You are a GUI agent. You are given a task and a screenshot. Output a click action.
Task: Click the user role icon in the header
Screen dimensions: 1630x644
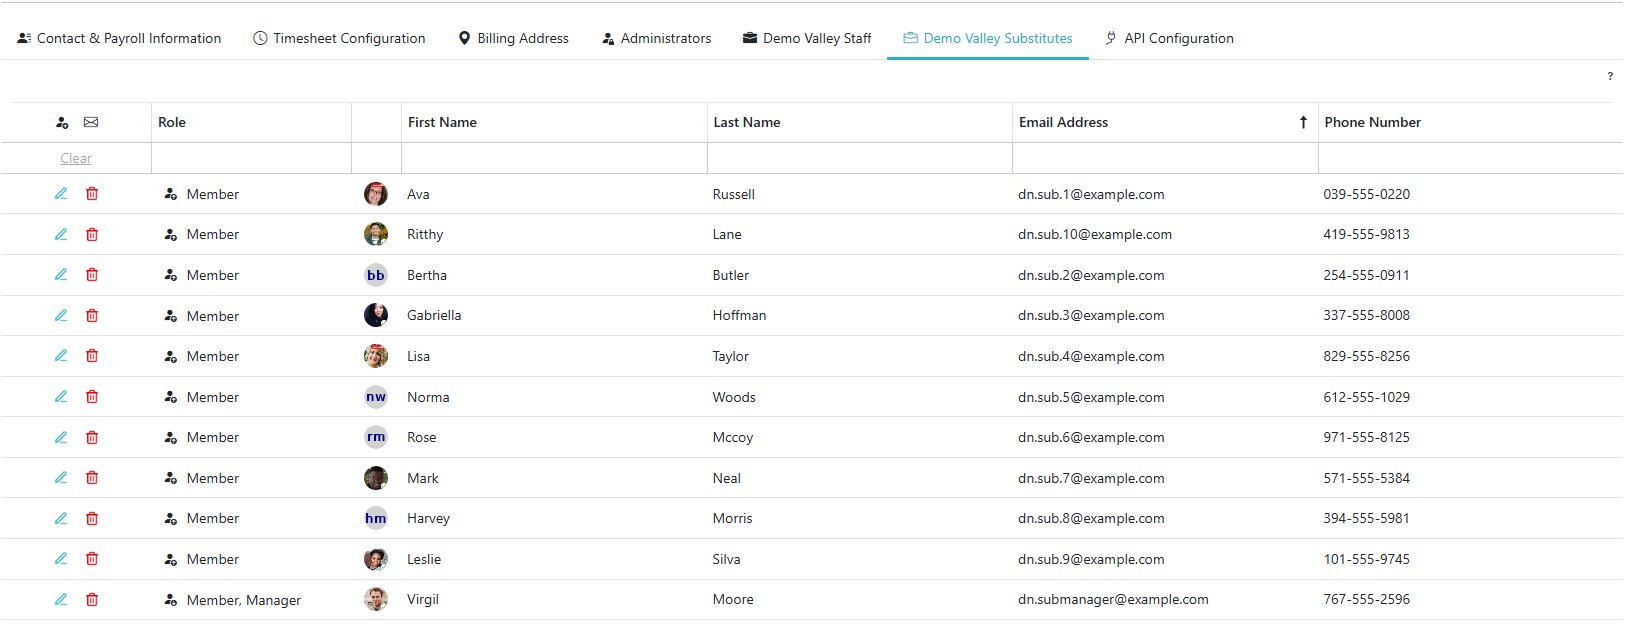[62, 123]
